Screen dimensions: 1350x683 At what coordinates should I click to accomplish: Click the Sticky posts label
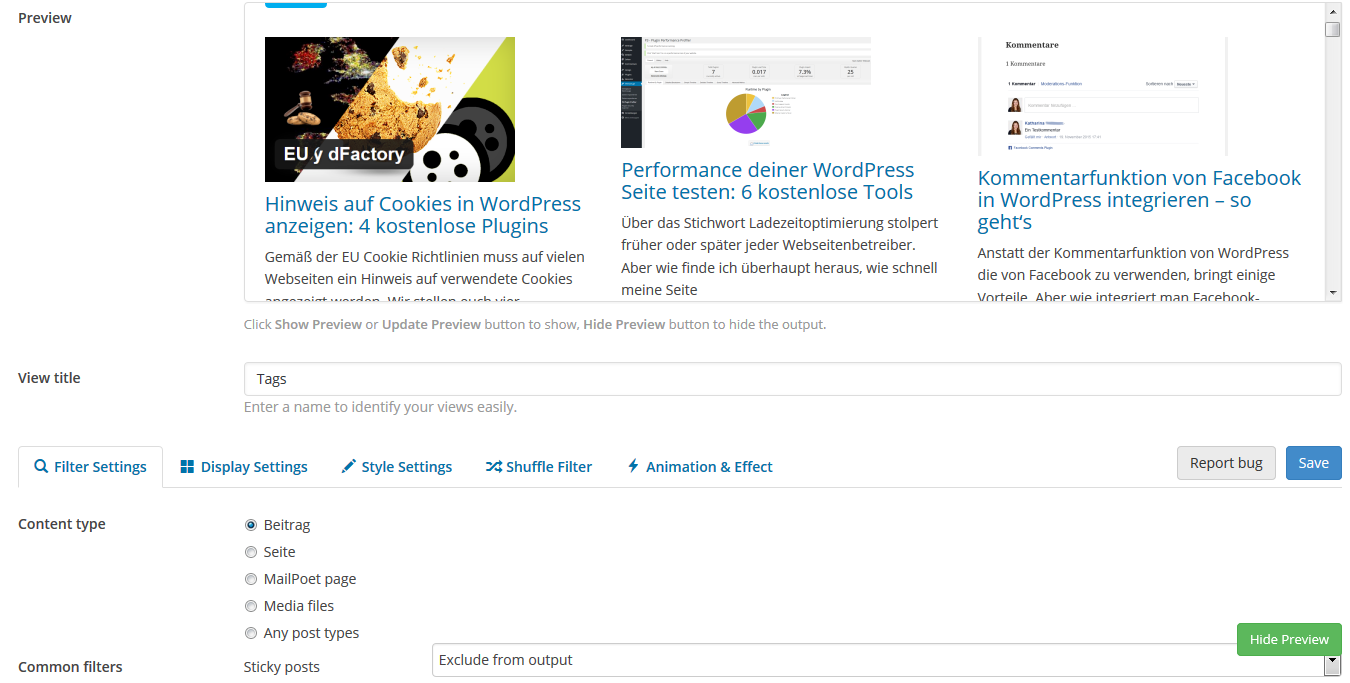pos(282,667)
